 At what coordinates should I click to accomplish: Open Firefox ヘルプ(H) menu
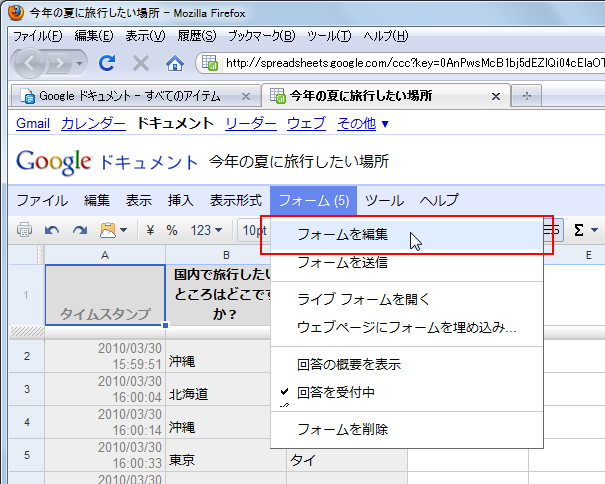[x=386, y=36]
